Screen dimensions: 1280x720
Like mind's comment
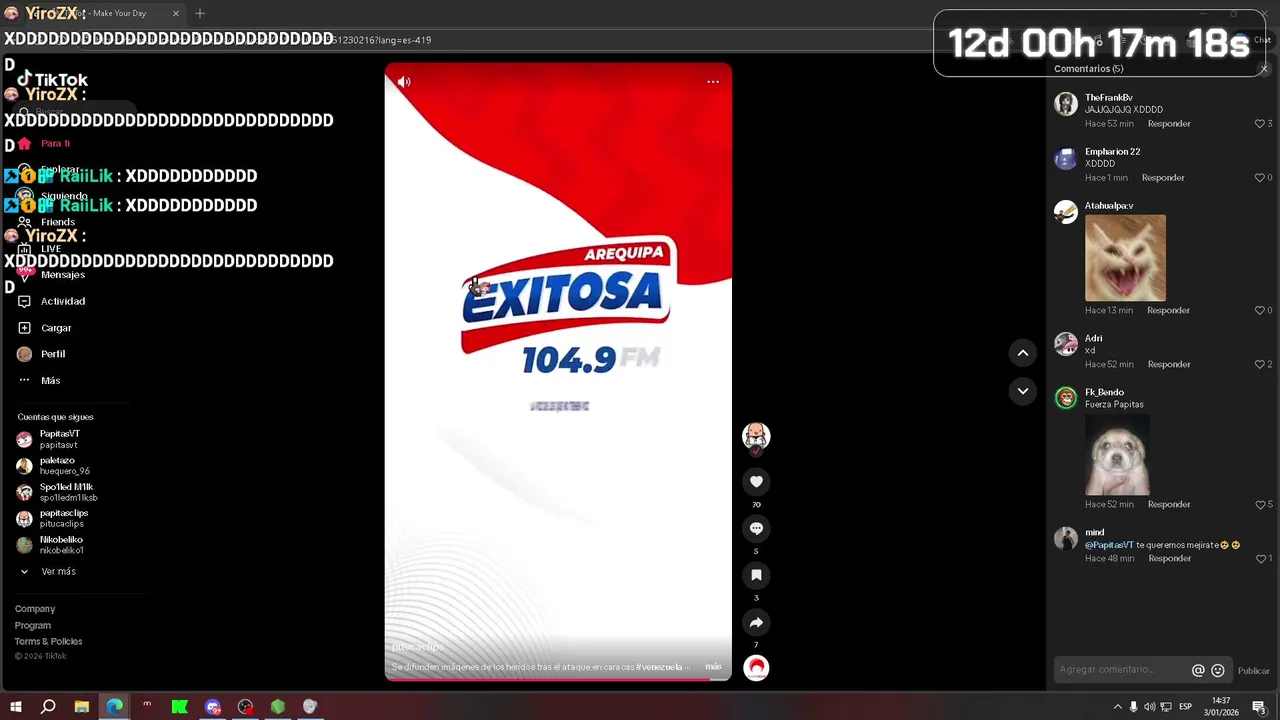pos(1260,559)
